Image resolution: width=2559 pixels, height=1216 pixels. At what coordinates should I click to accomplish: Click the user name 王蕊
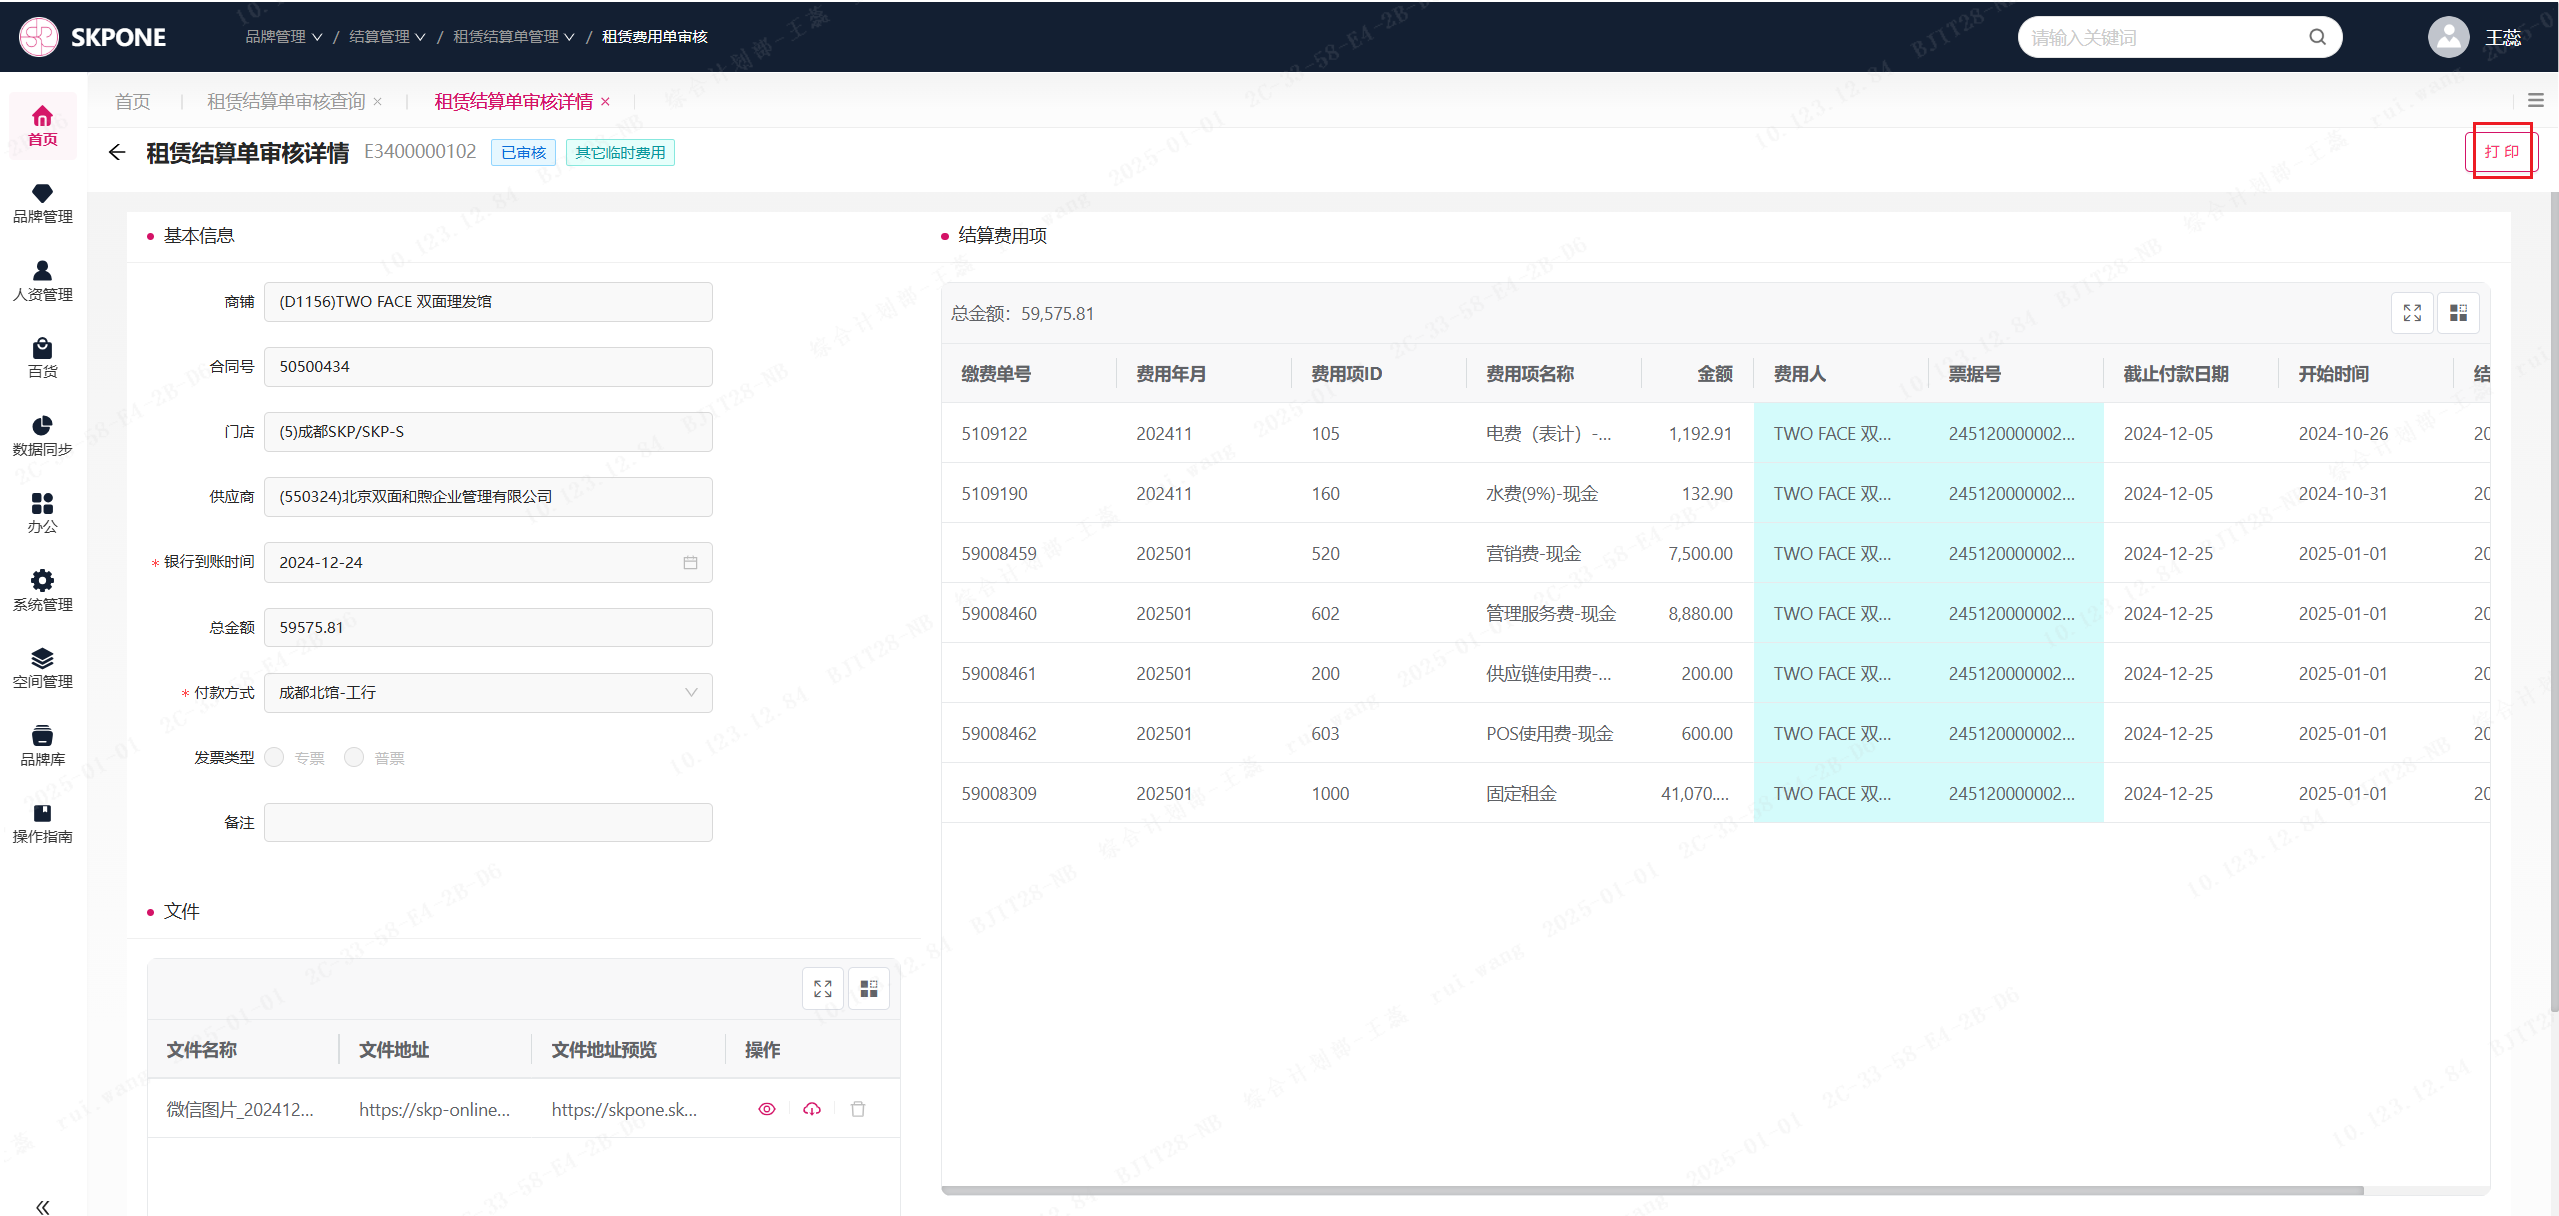(x=2503, y=38)
